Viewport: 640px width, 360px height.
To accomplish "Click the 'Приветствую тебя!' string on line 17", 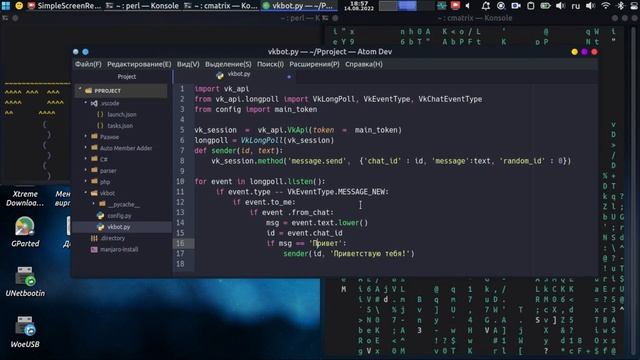I will [370, 253].
